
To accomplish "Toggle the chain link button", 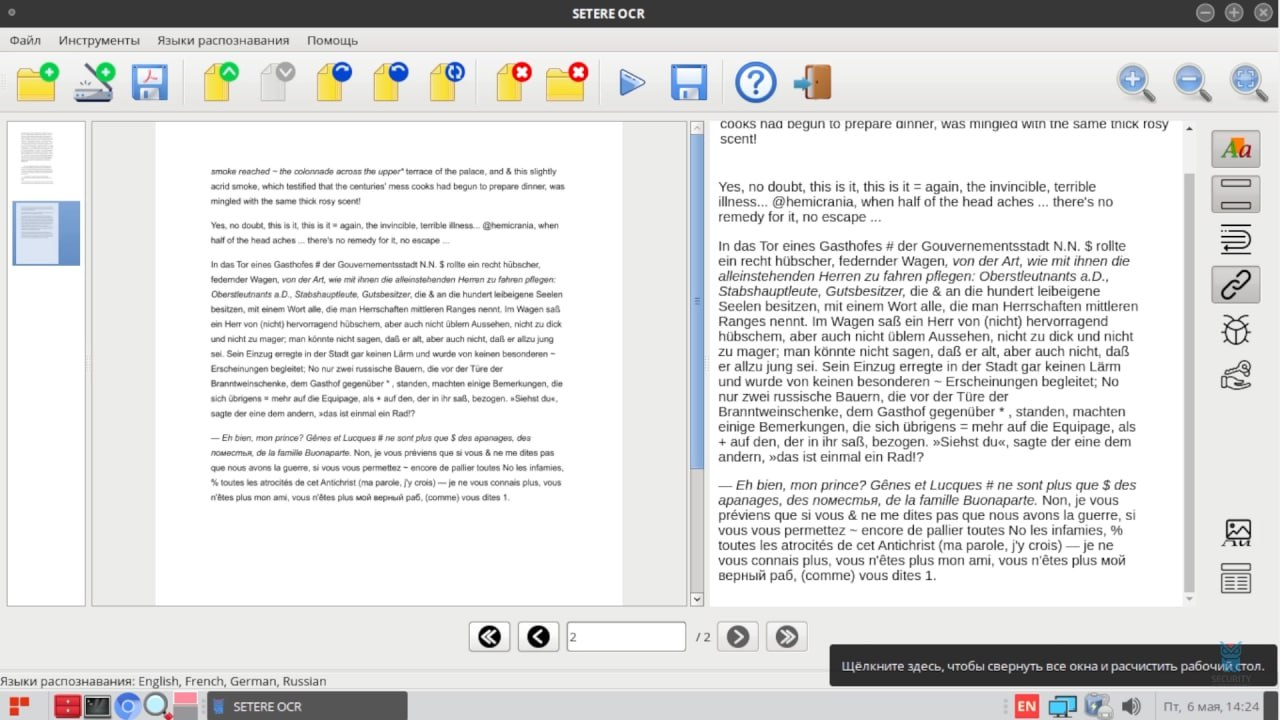I will tap(1236, 285).
